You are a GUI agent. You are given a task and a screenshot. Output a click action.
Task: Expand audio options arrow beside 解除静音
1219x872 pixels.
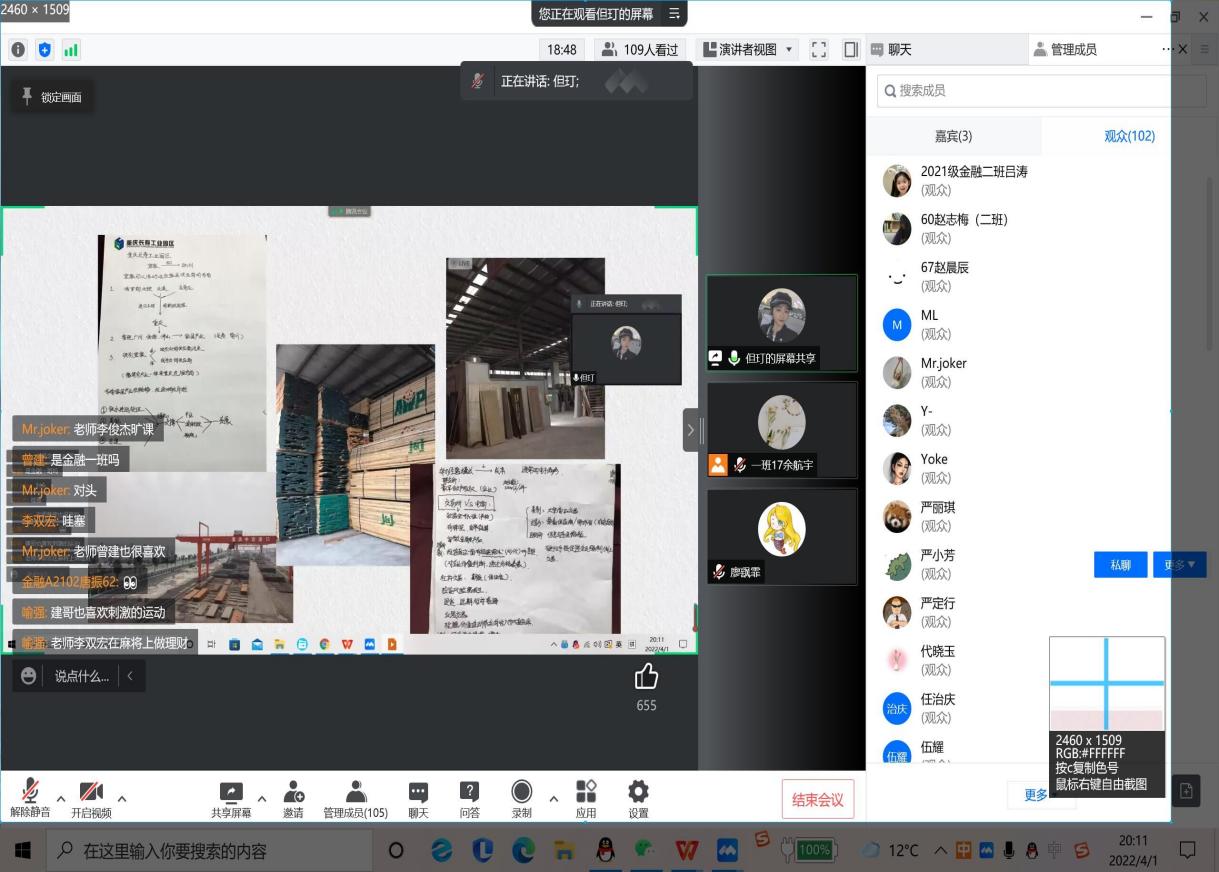(61, 798)
